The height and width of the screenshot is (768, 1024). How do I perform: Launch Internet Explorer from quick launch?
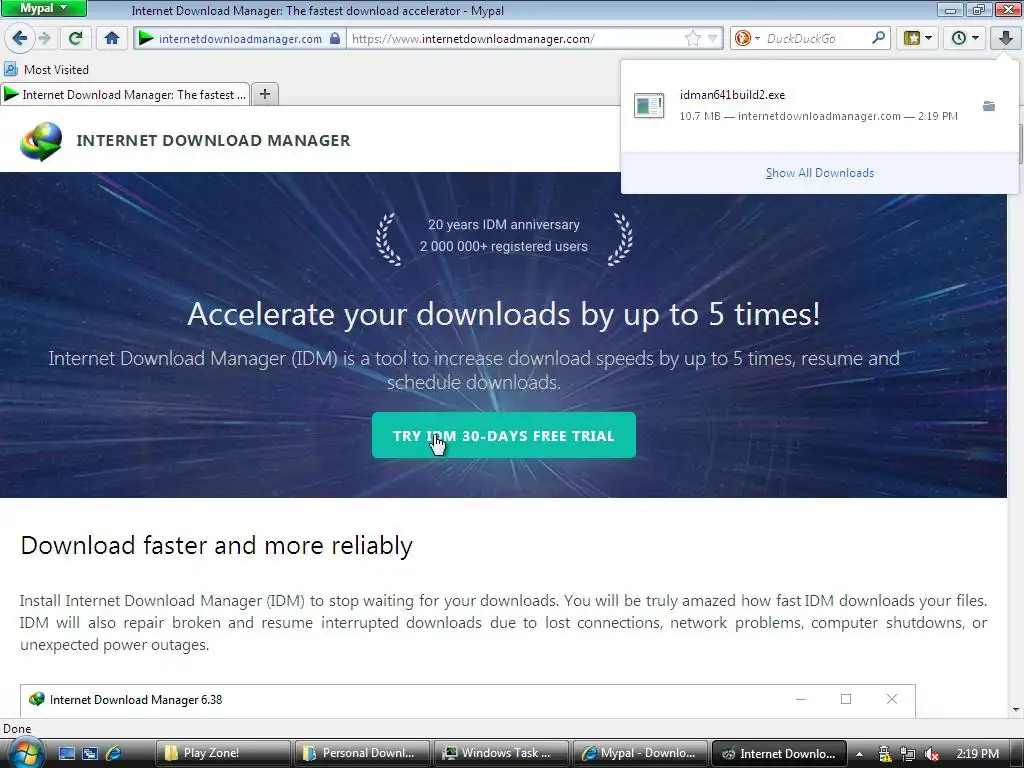(x=113, y=754)
